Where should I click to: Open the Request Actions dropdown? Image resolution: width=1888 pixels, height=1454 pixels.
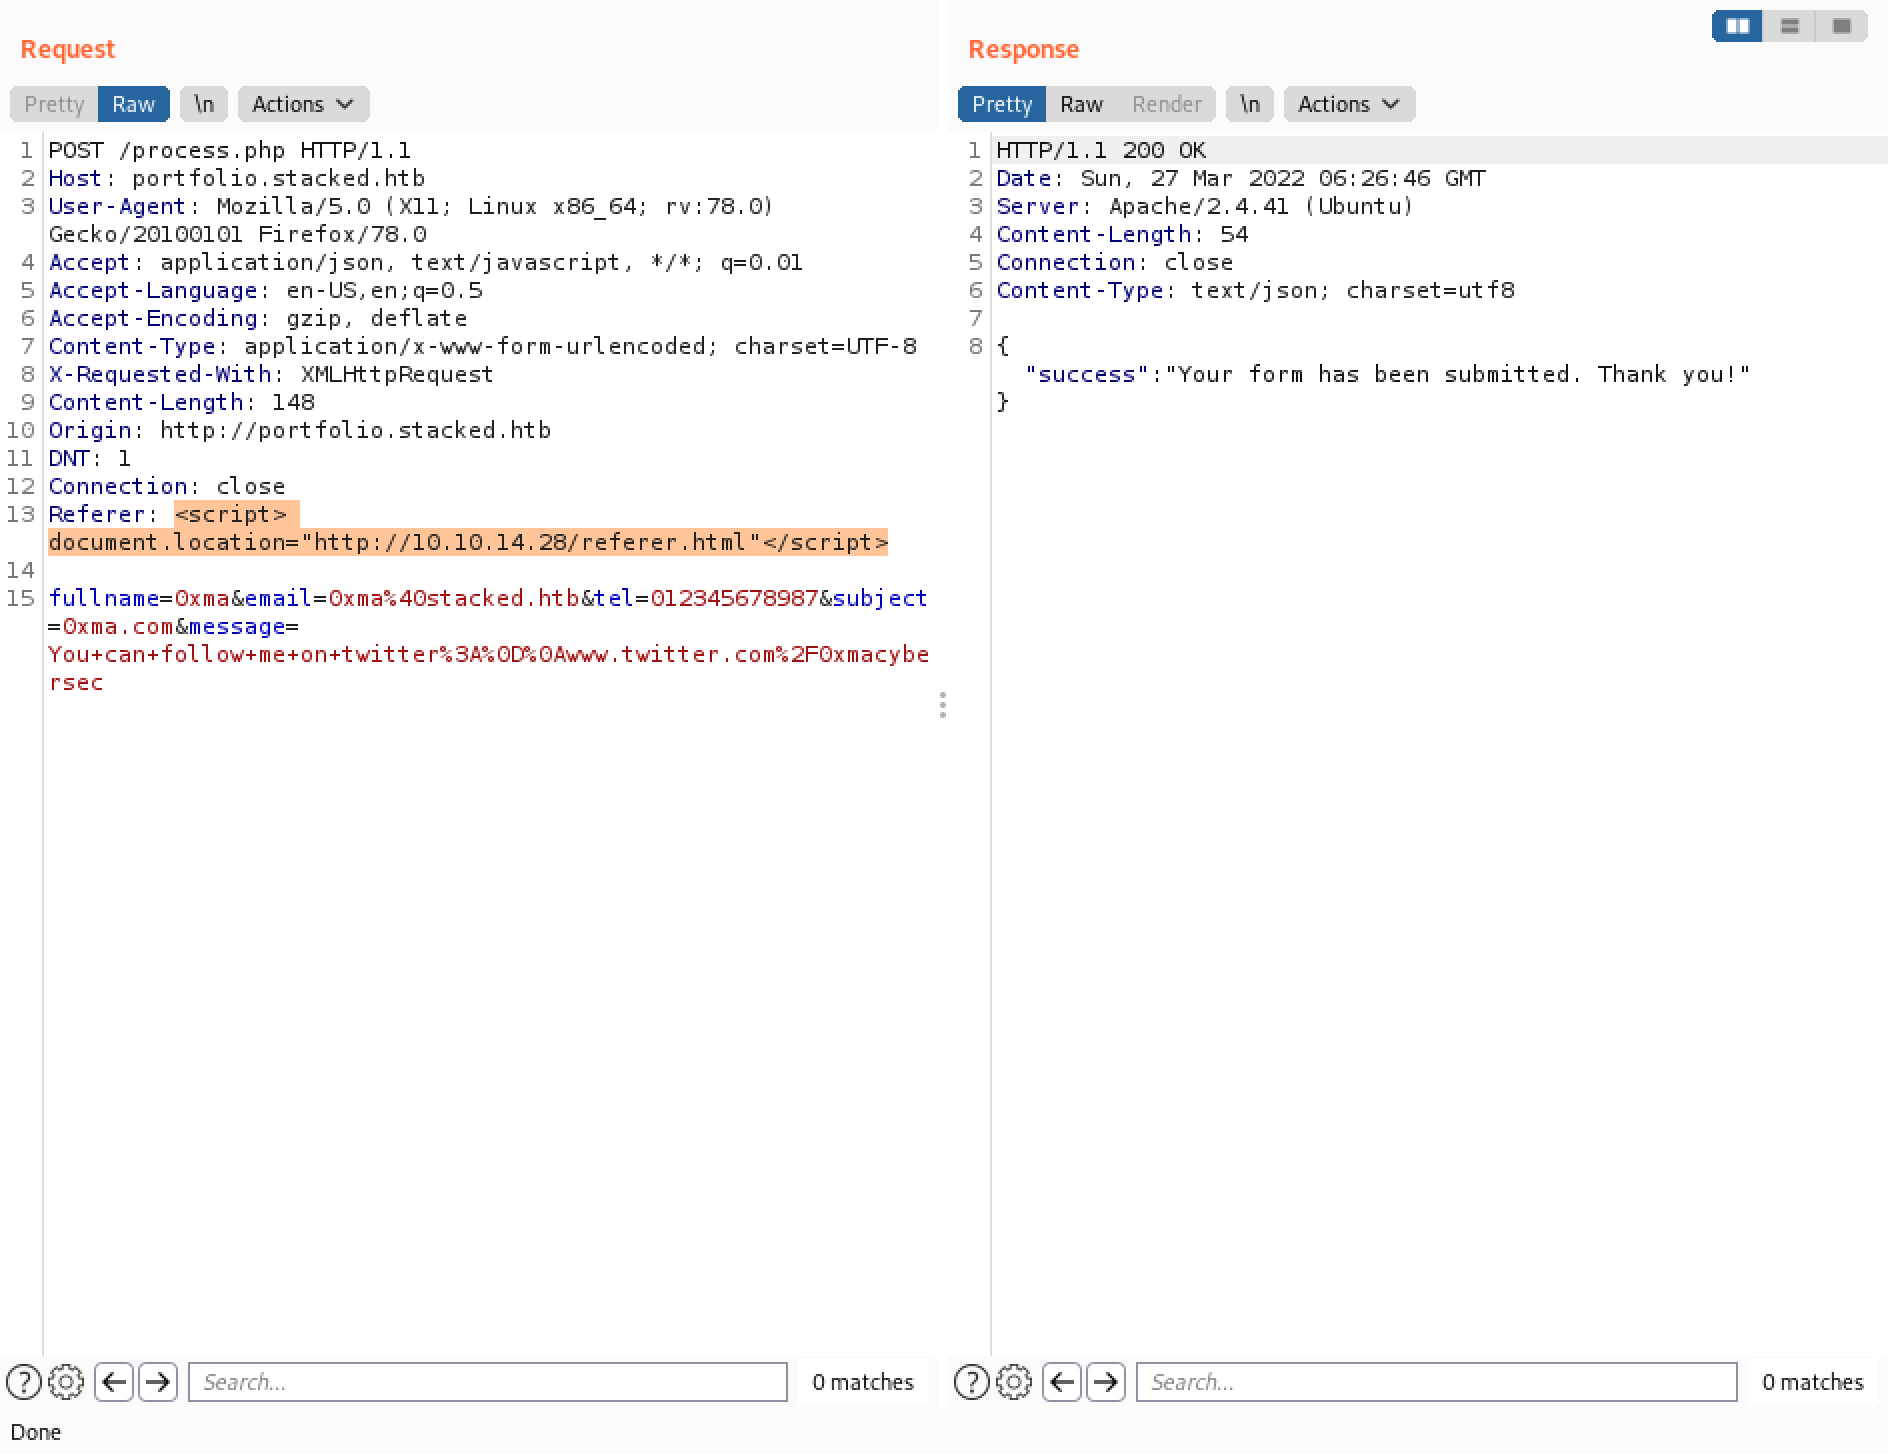coord(304,104)
